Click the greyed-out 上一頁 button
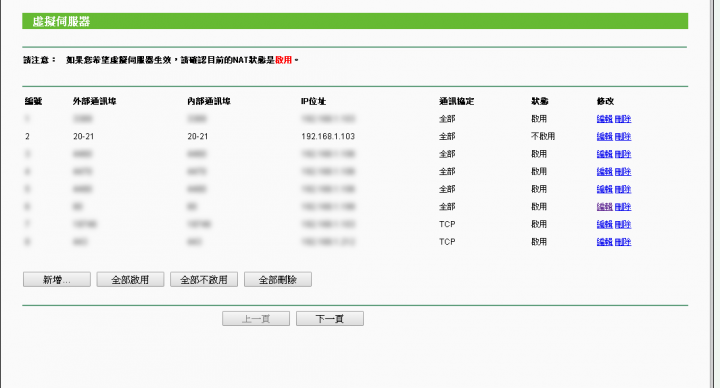The height and width of the screenshot is (388, 720). (256, 319)
